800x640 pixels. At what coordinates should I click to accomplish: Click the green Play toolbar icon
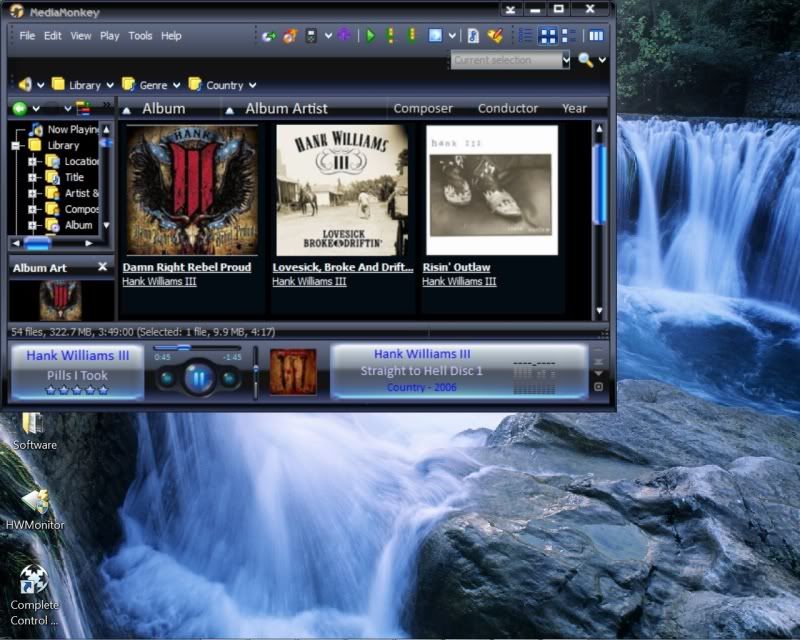[x=371, y=36]
